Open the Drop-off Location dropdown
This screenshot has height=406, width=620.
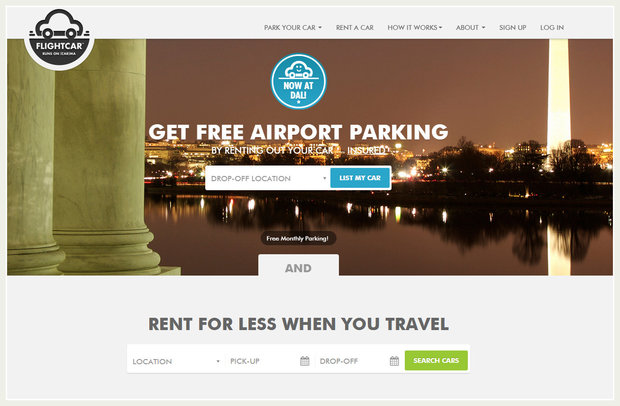coord(268,178)
